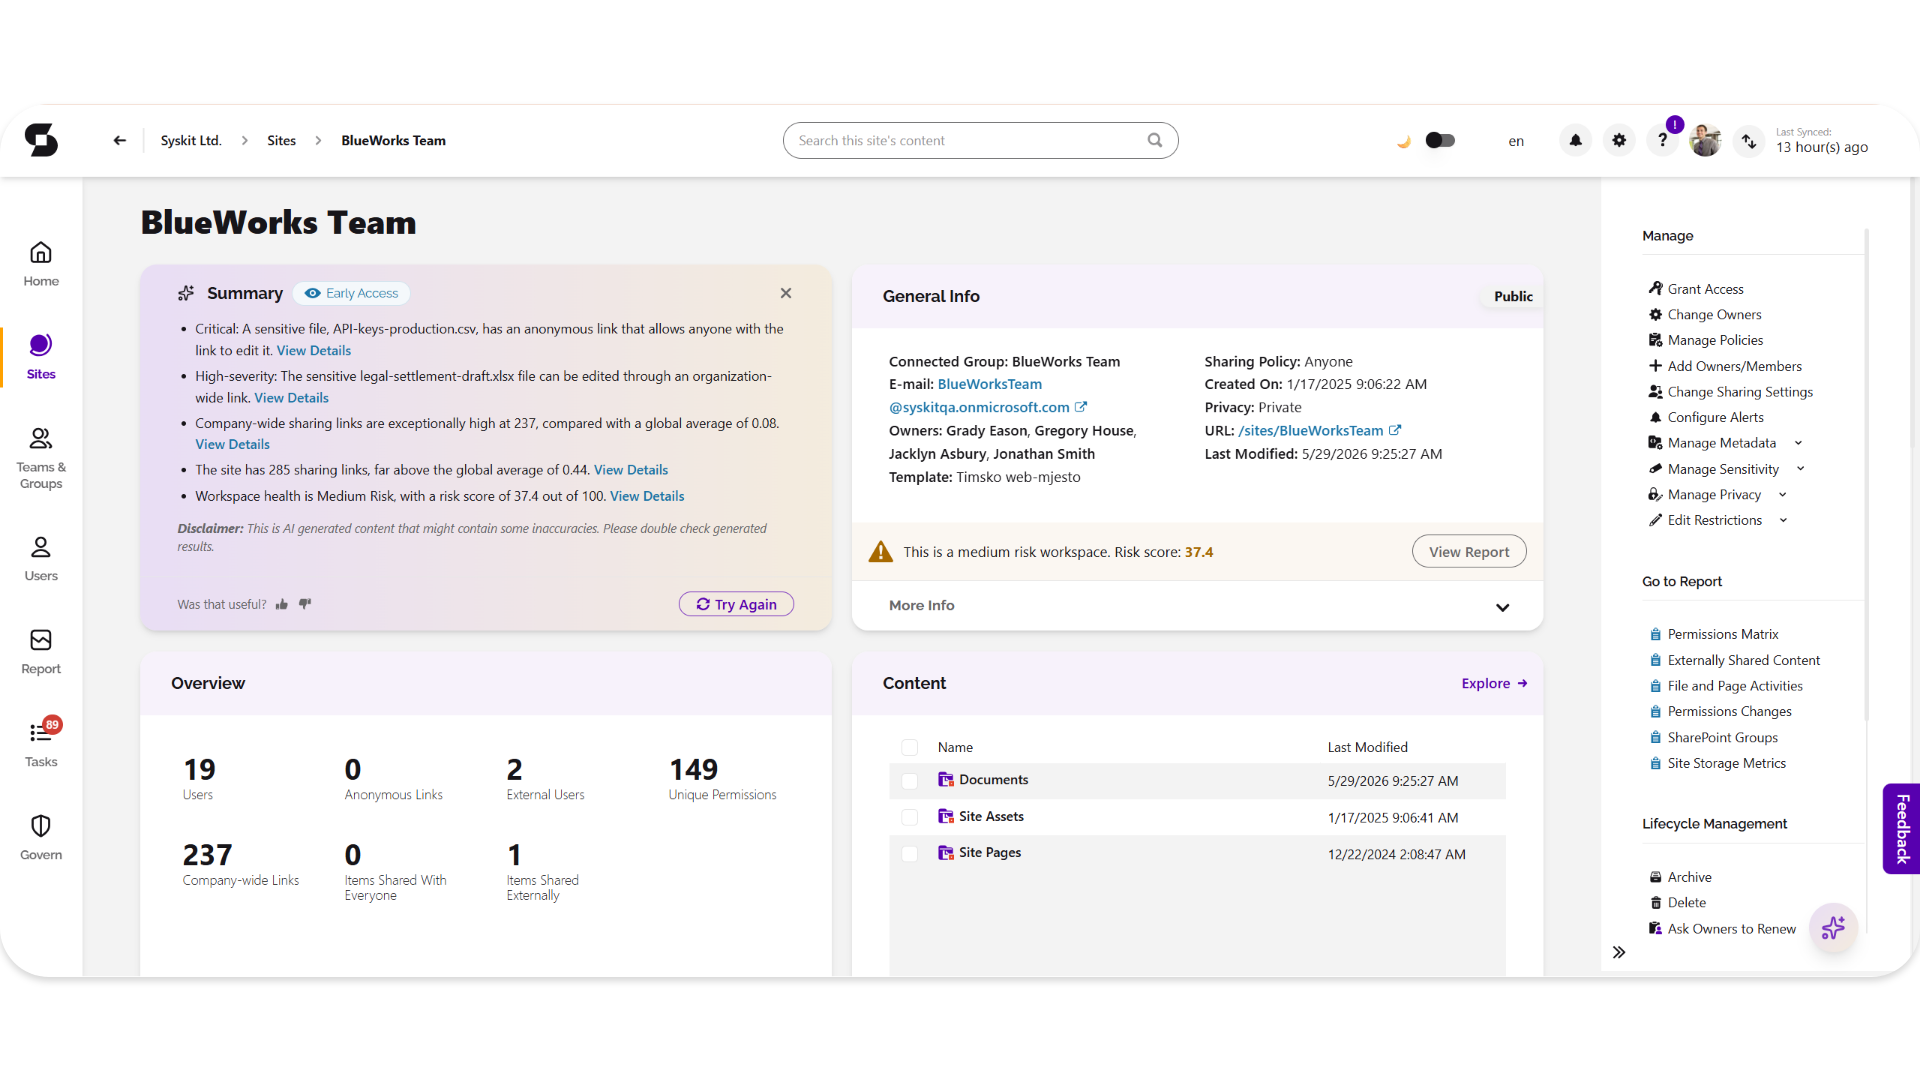Open Teams & Groups in sidebar
The image size is (1920, 1080).
41,459
